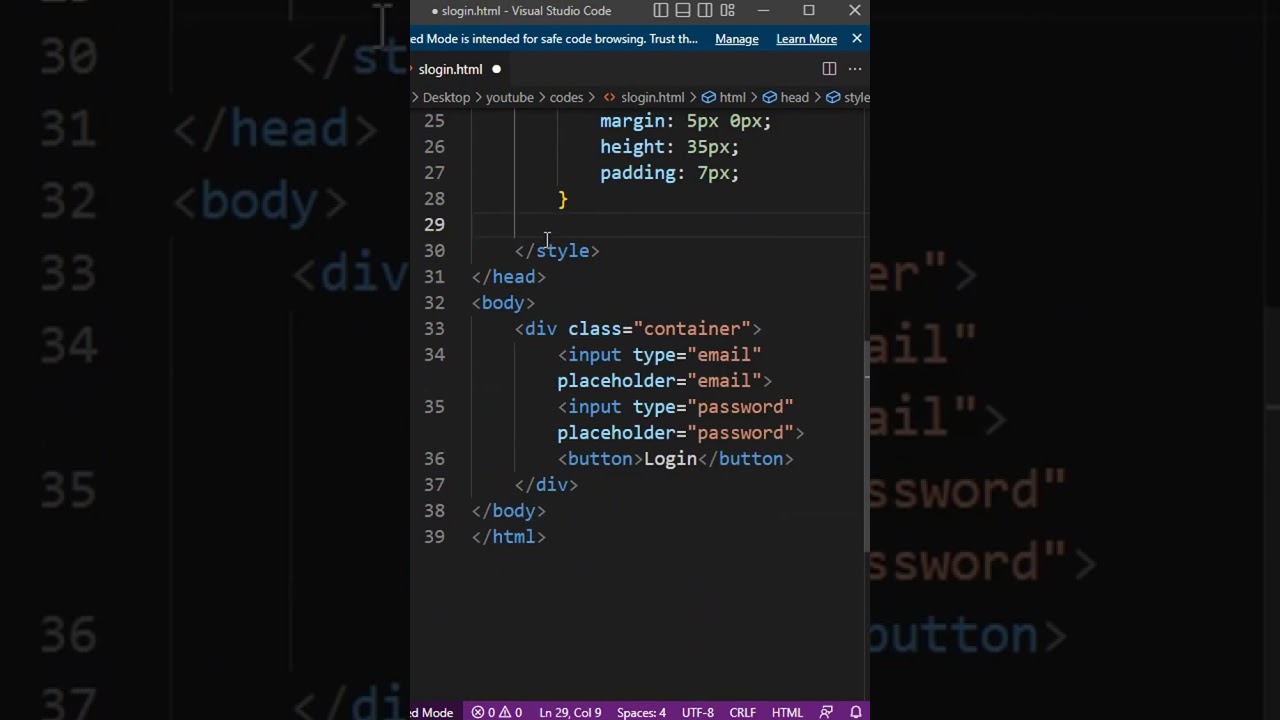Click the div class="container" line

(x=638, y=328)
